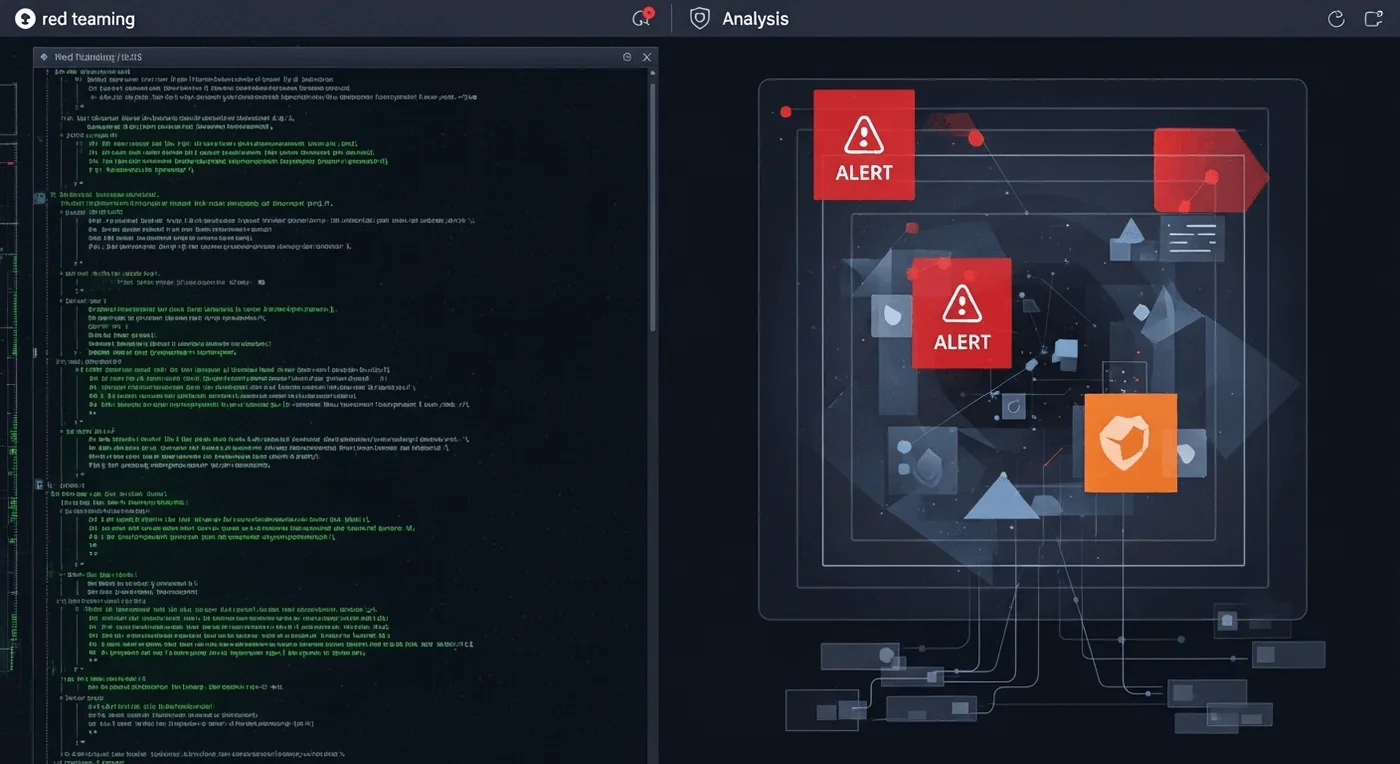
Task: Click the red teaming logo icon
Action: pos(25,19)
